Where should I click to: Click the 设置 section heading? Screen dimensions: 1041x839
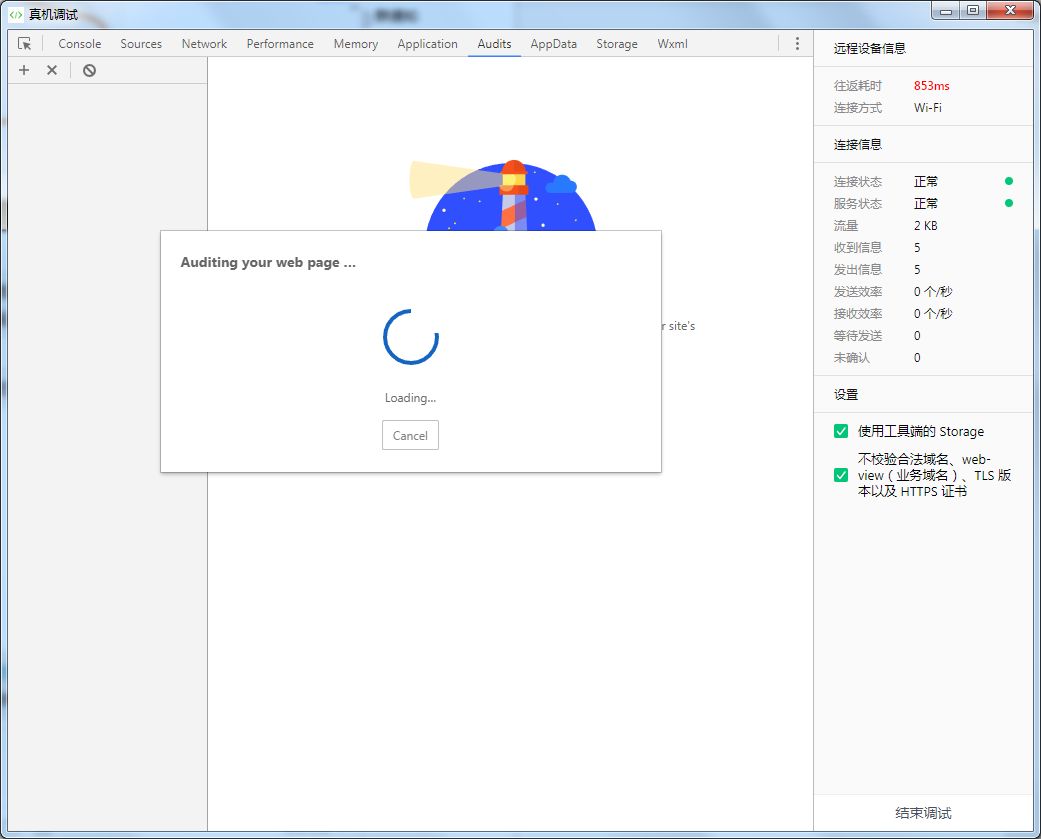pos(846,394)
